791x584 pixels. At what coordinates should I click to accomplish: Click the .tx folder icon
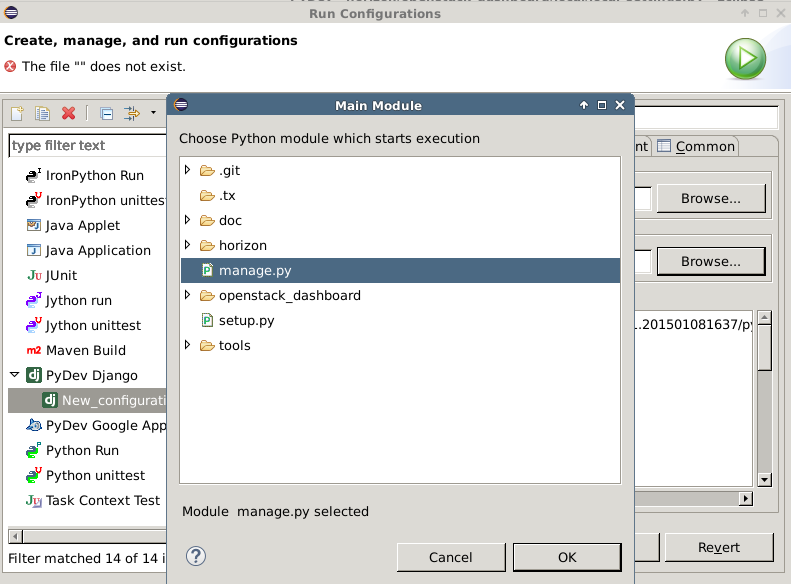point(207,196)
